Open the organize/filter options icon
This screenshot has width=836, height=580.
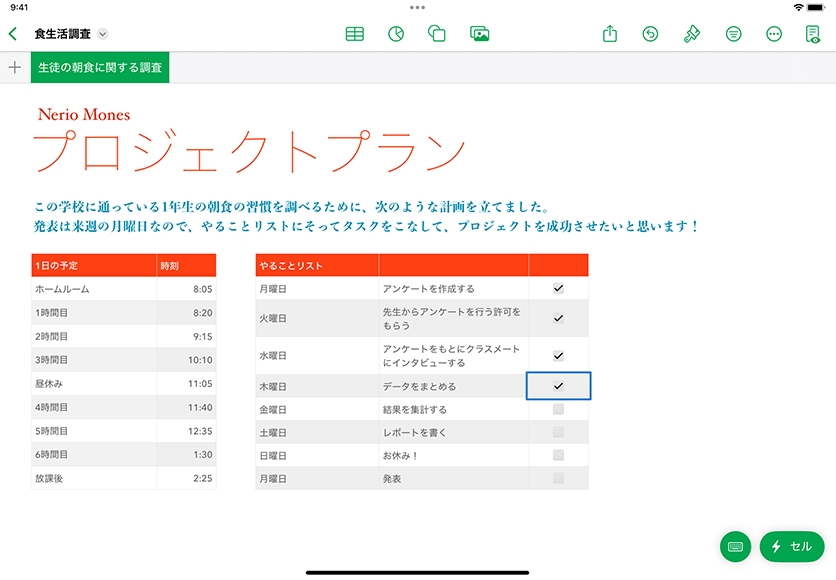[x=733, y=34]
